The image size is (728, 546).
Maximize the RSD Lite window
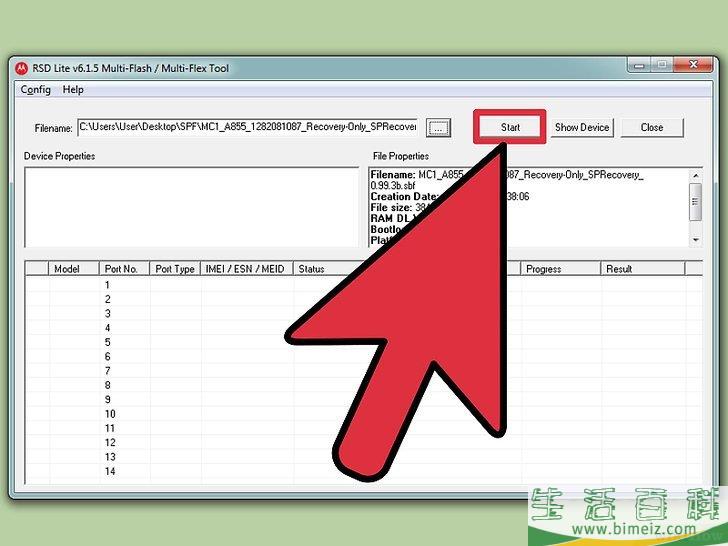click(662, 65)
